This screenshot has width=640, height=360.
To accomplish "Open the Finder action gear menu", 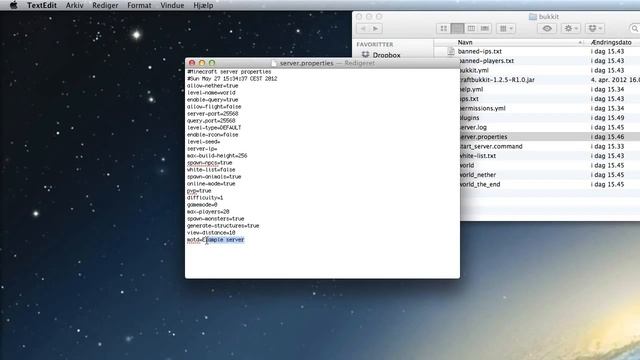I will [x=571, y=29].
